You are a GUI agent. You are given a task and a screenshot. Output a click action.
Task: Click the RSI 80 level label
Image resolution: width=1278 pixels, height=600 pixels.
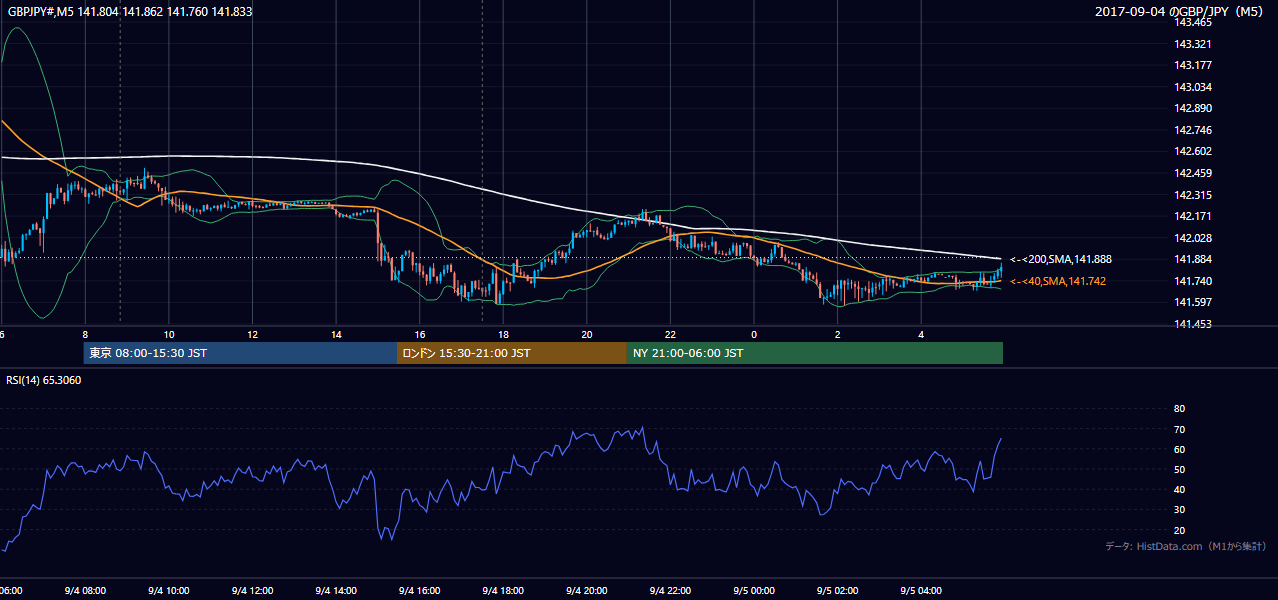pyautogui.click(x=1179, y=409)
